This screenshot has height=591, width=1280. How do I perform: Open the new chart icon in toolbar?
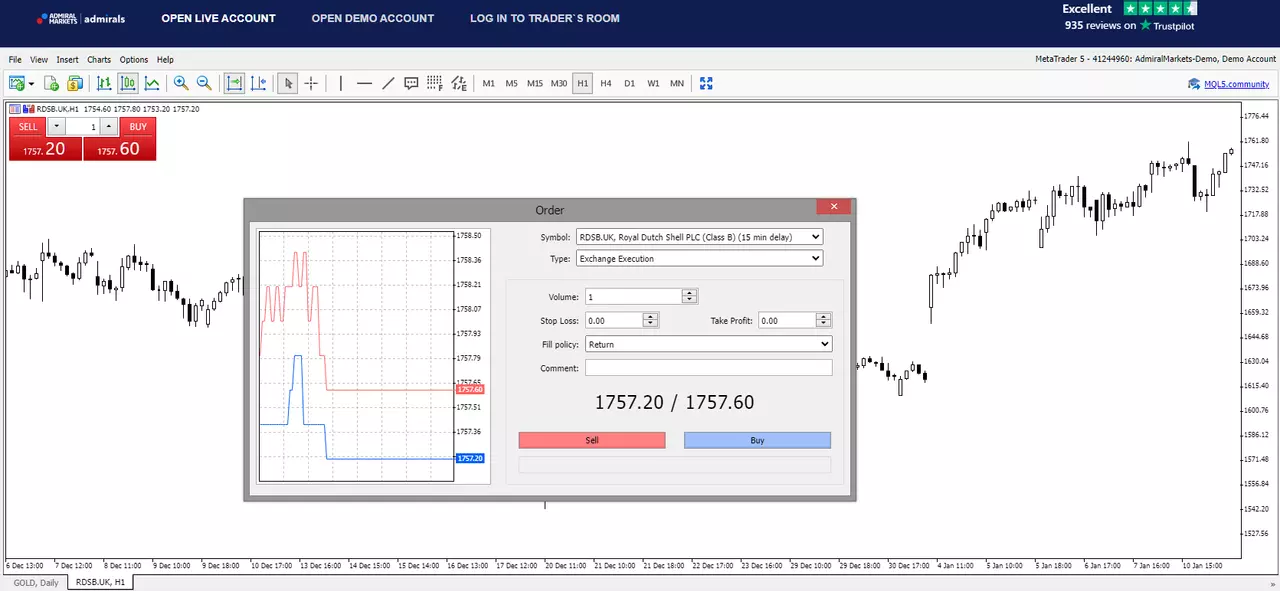pos(17,84)
